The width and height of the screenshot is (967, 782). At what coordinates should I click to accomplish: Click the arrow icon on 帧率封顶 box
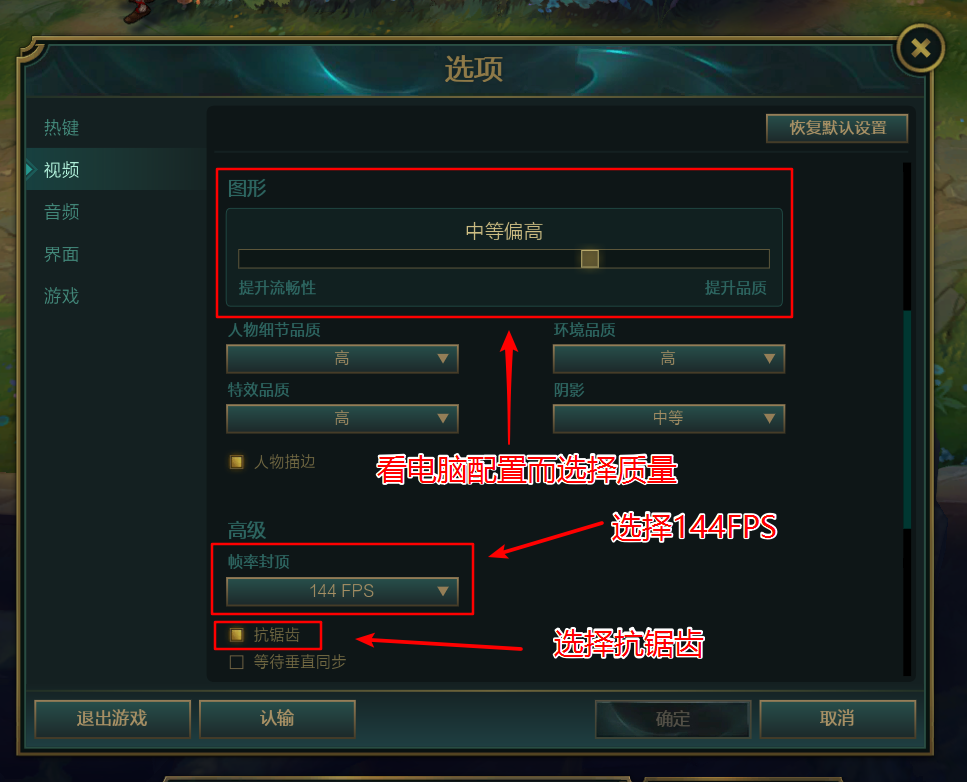442,591
